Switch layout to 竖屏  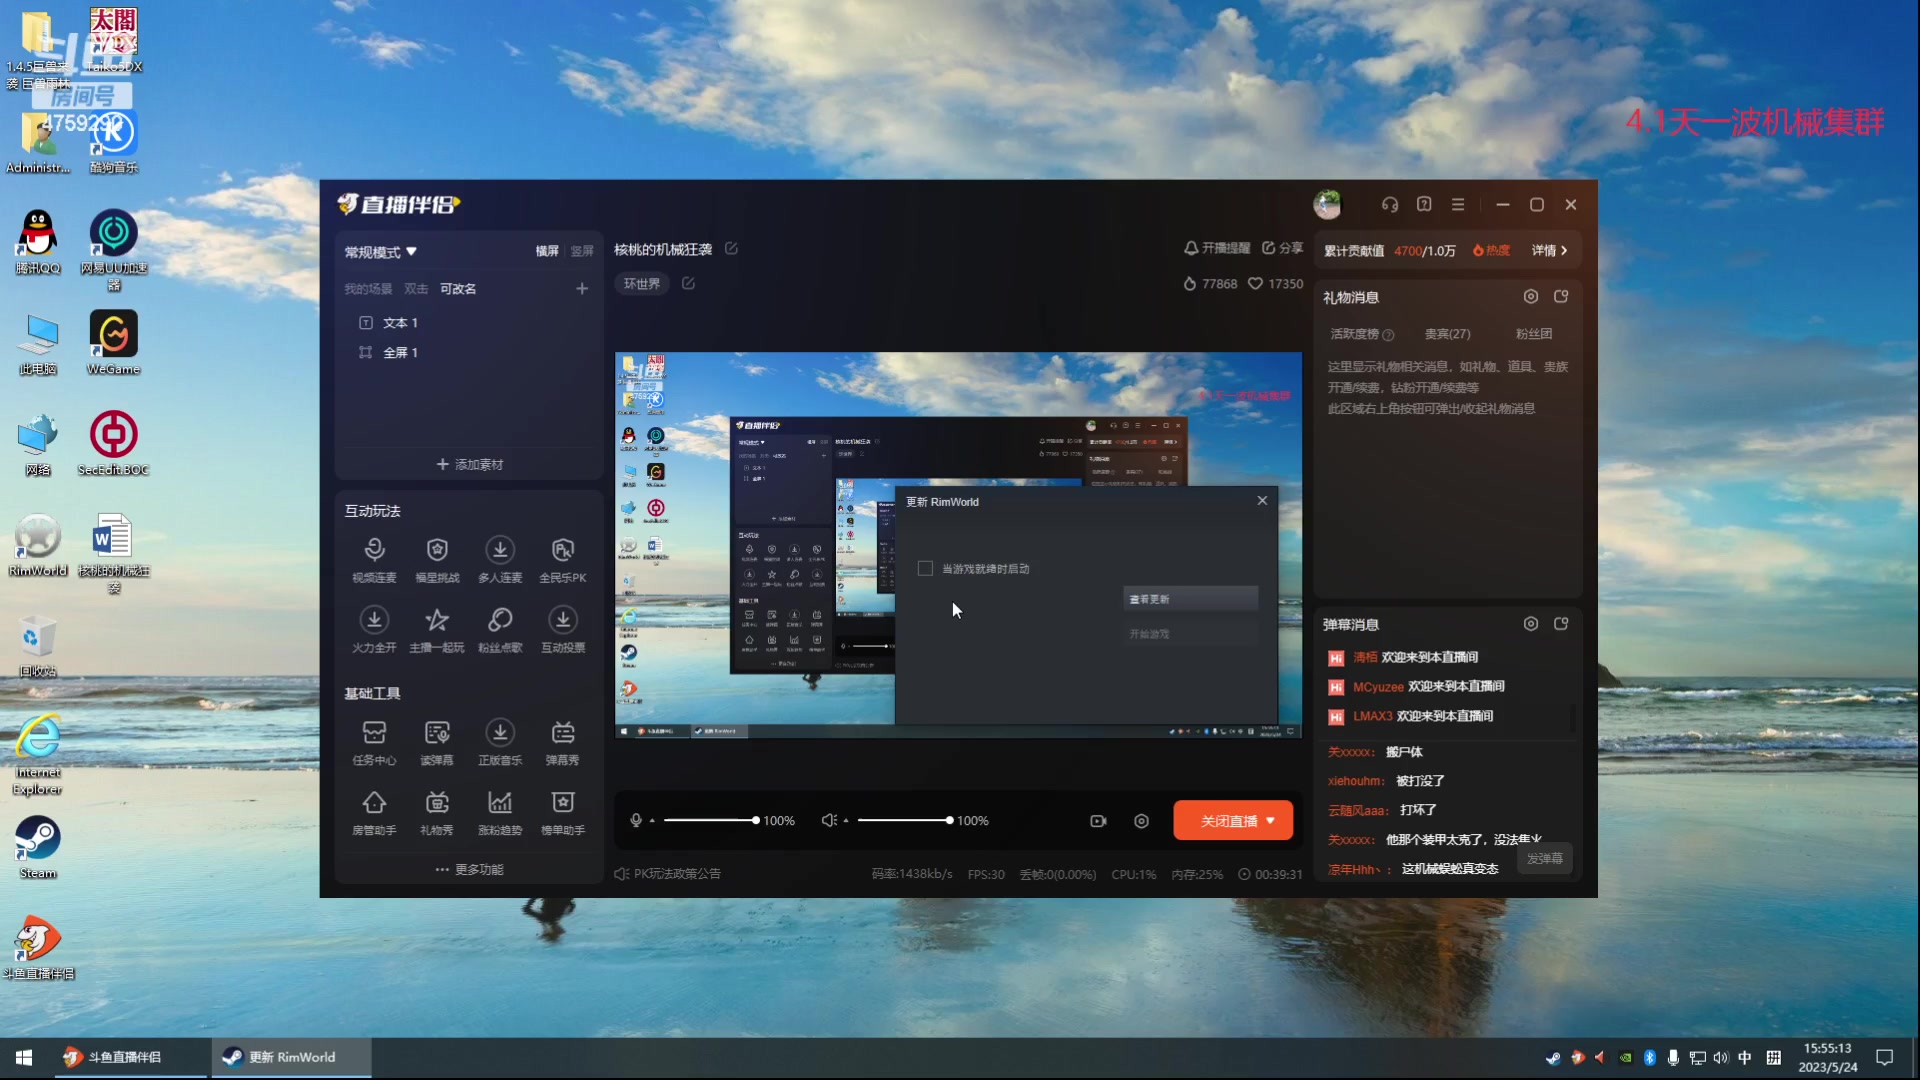(x=582, y=251)
